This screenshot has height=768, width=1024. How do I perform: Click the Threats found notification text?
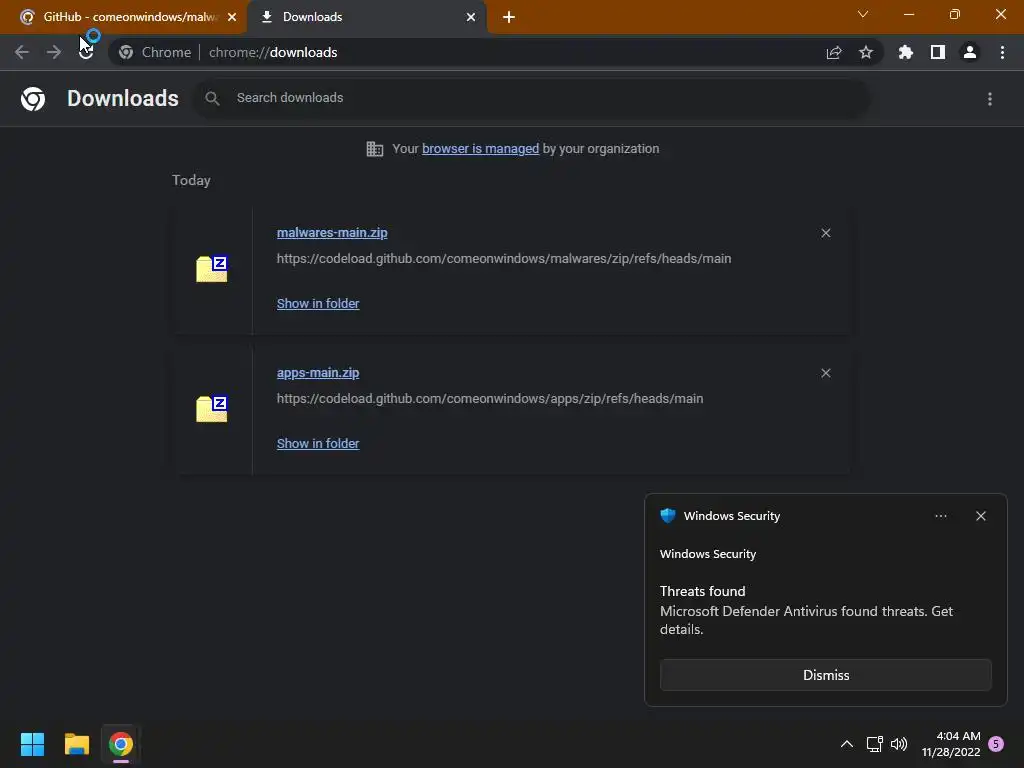pyautogui.click(x=702, y=591)
